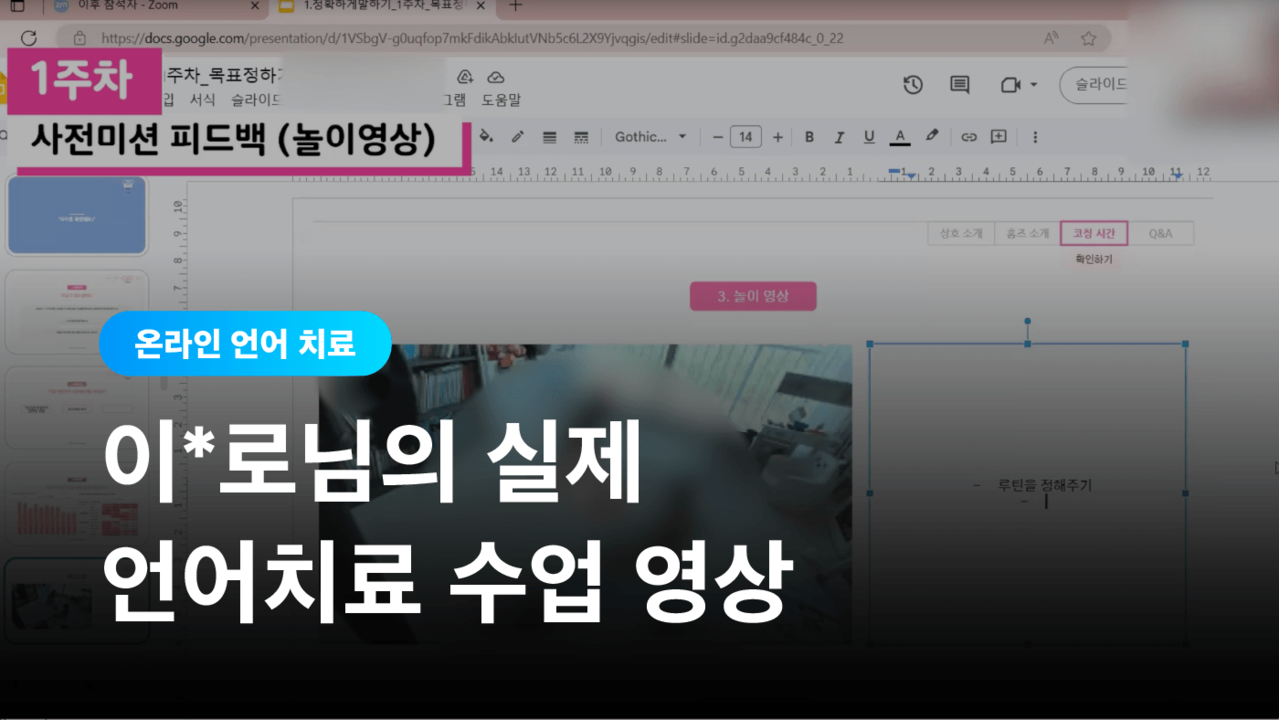Show the comment history panel
Screen dimensions: 1279x720
click(959, 85)
